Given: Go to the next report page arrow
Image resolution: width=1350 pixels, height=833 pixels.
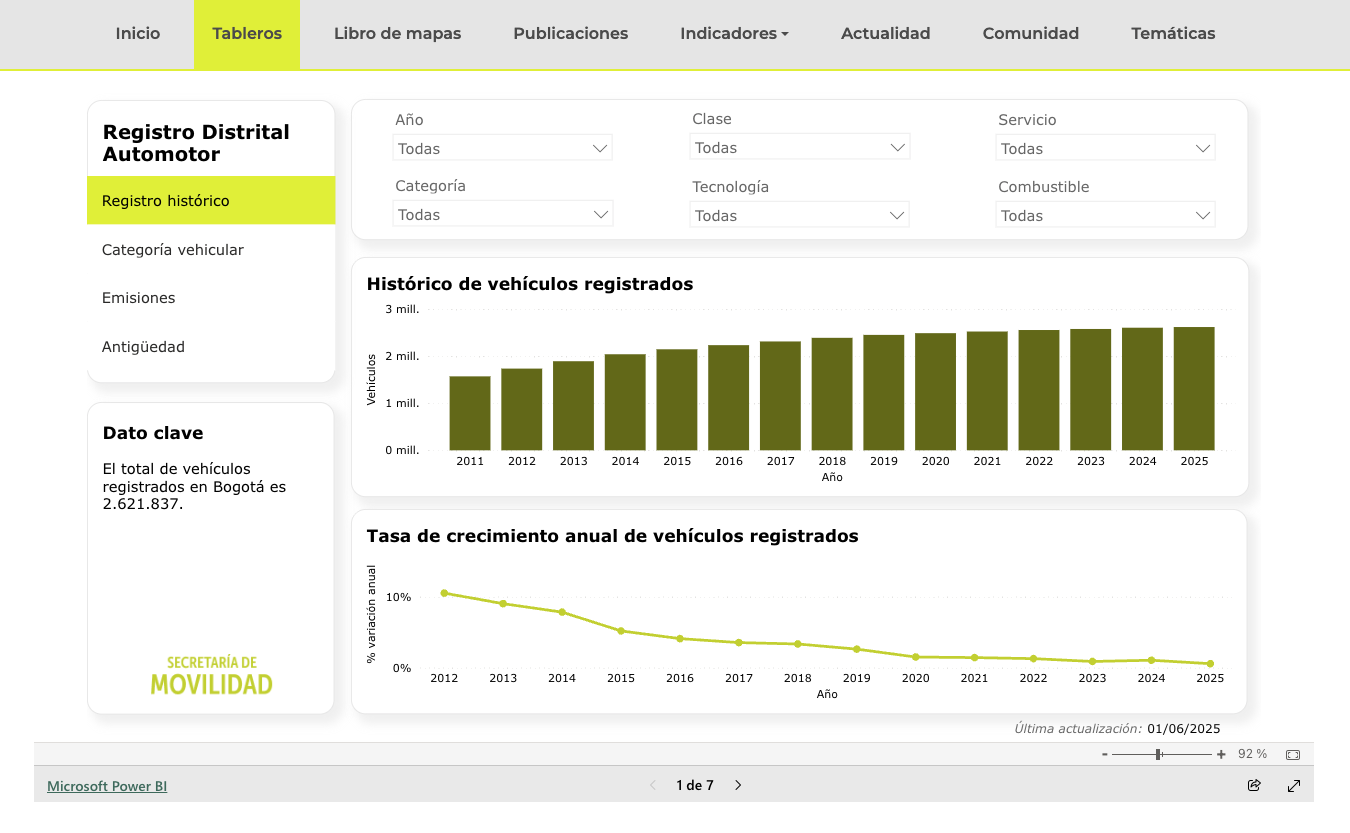Looking at the screenshot, I should point(738,785).
